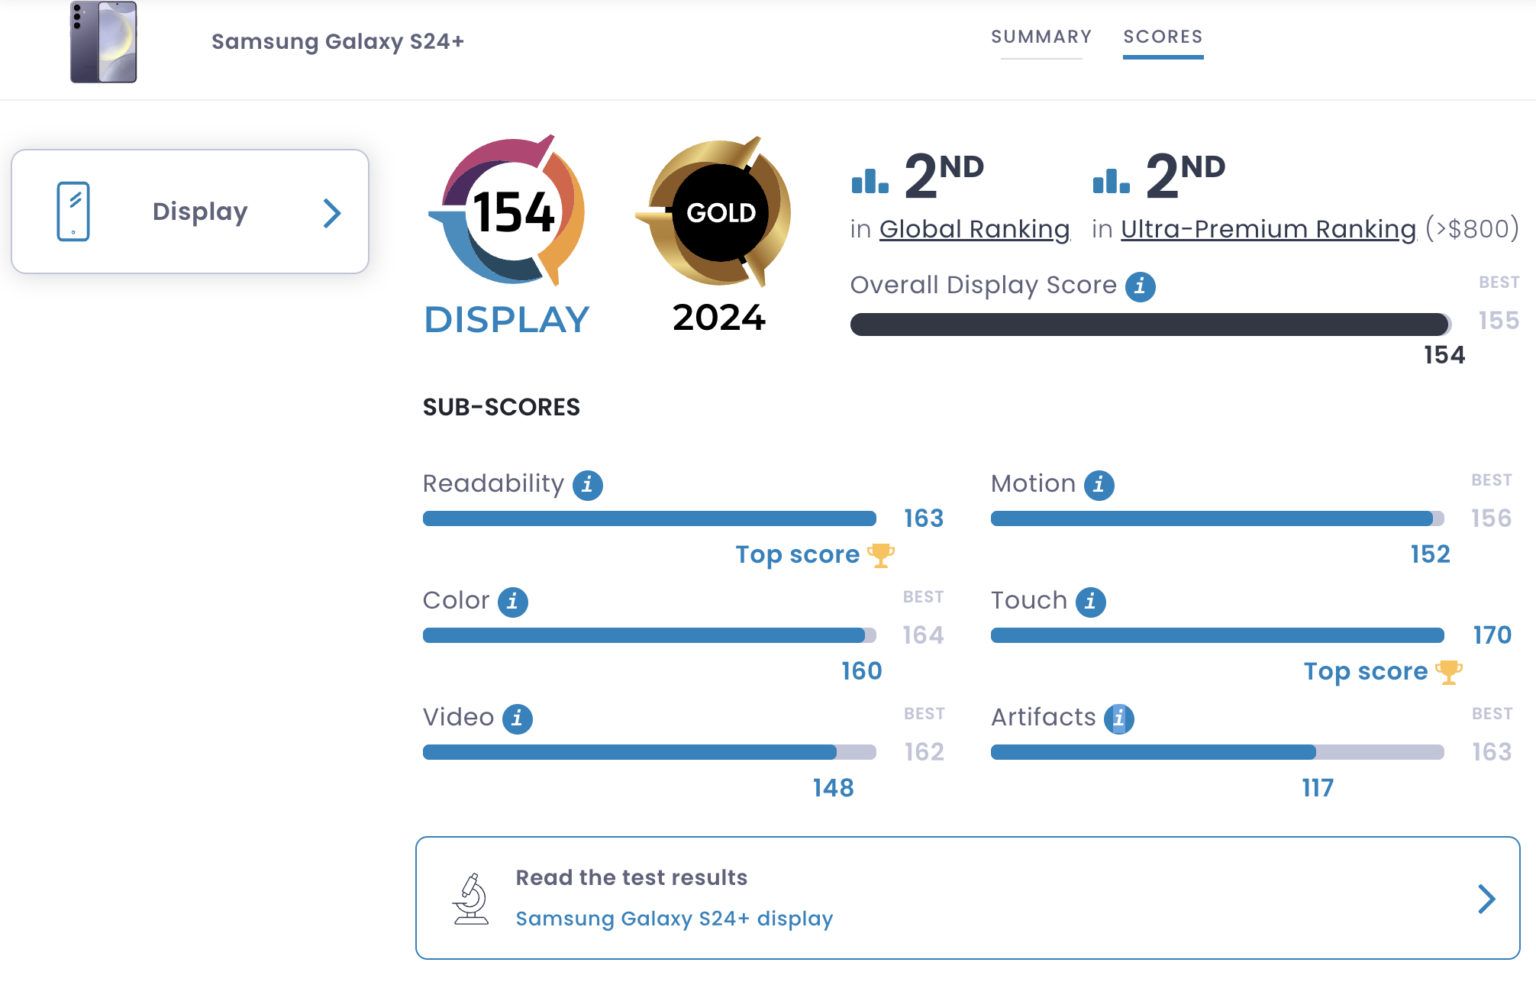1536x985 pixels.
Task: Click the trophy next to Readability Top score
Action: [879, 554]
